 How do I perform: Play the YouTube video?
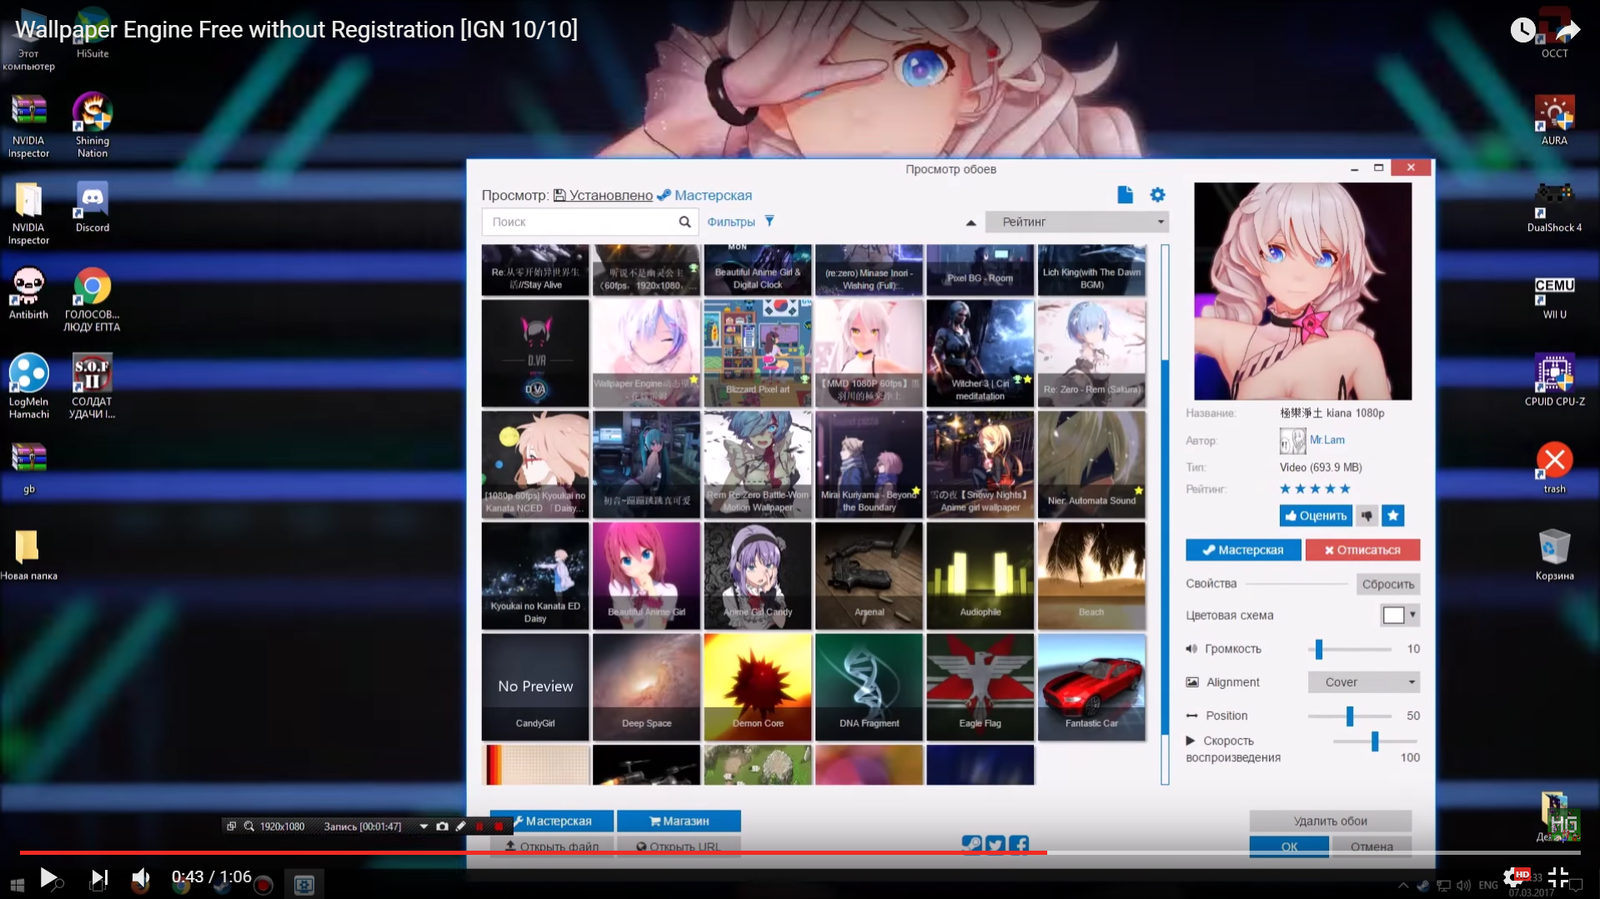[48, 878]
